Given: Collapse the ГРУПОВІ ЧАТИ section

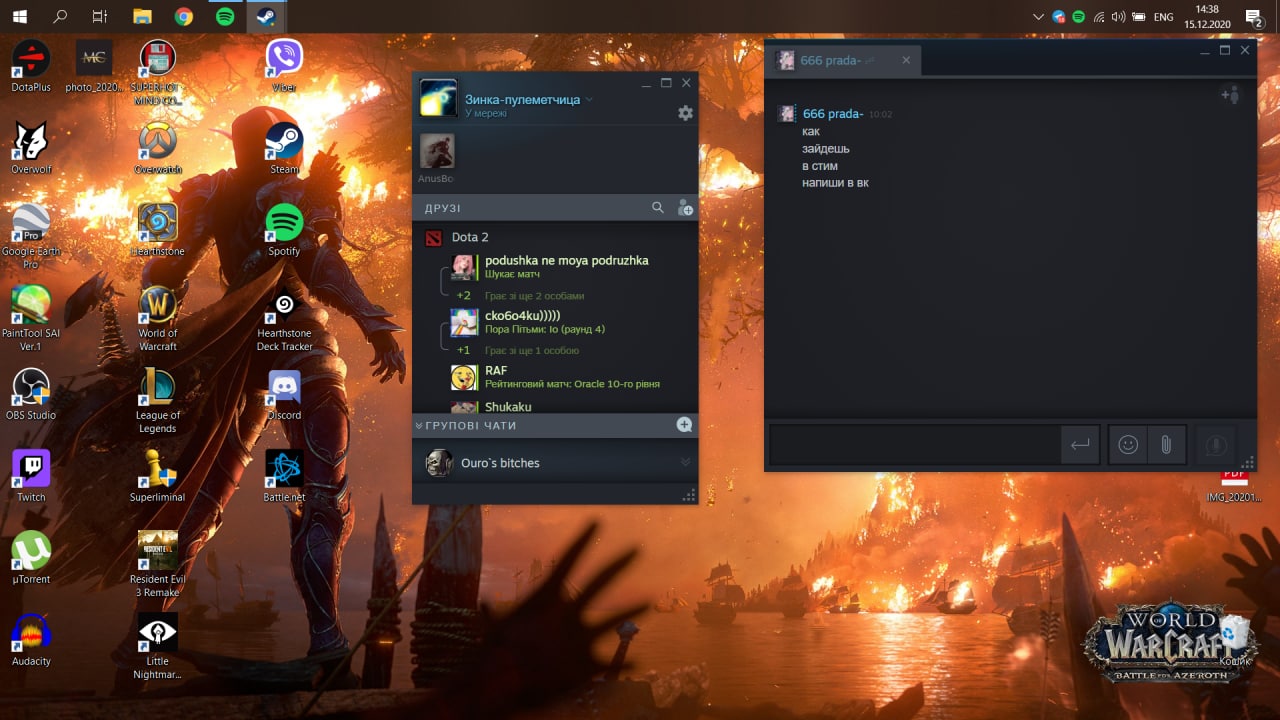Looking at the screenshot, I should click(x=419, y=426).
